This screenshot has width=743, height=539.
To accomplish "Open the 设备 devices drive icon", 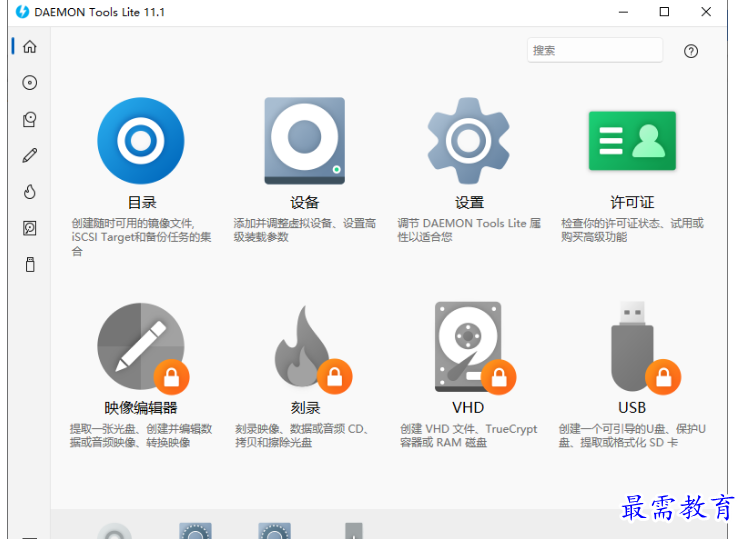I will 305,141.
